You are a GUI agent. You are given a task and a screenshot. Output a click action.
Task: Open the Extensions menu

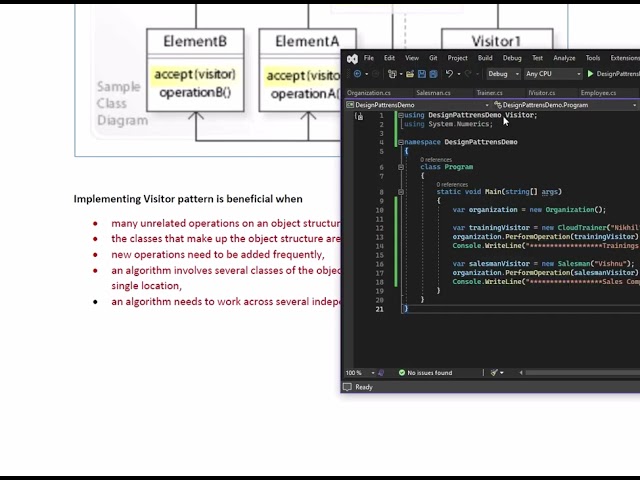pyautogui.click(x=624, y=58)
